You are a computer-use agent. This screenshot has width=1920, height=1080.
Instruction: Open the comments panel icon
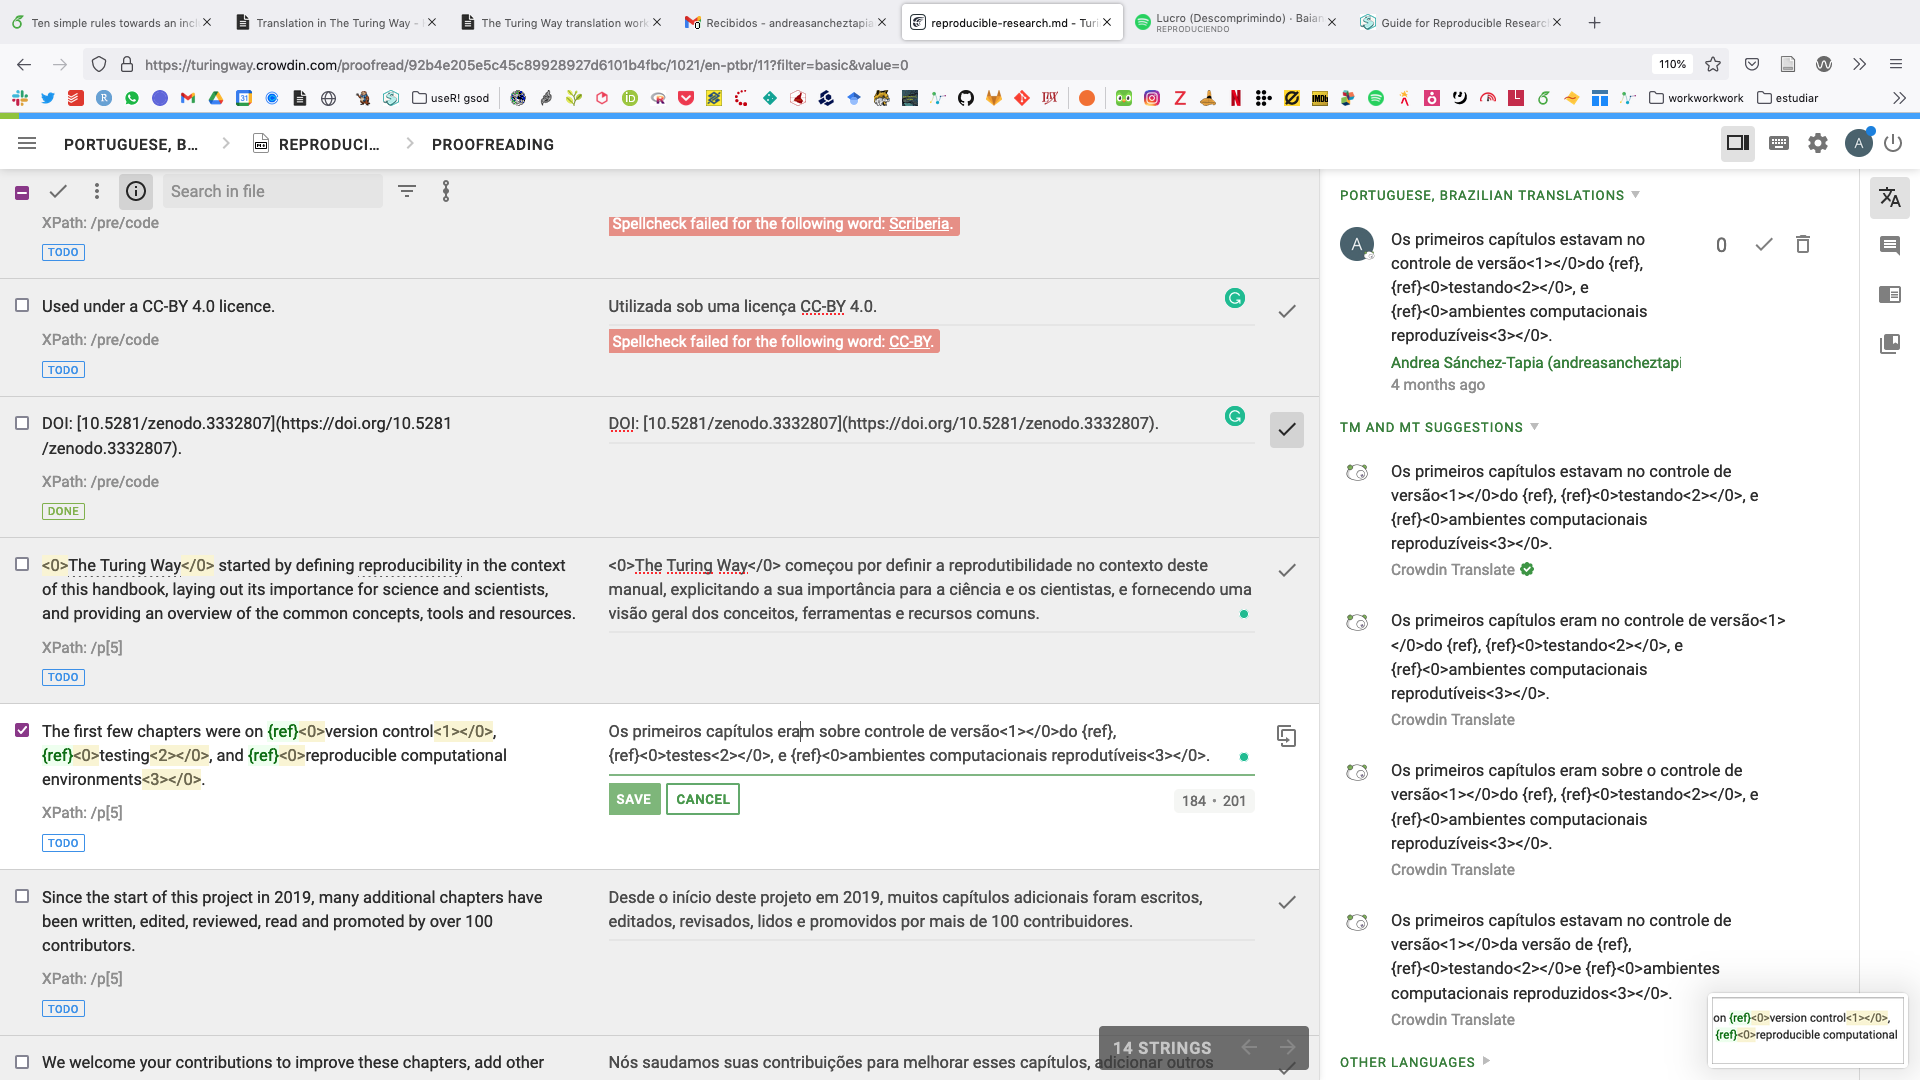1889,246
